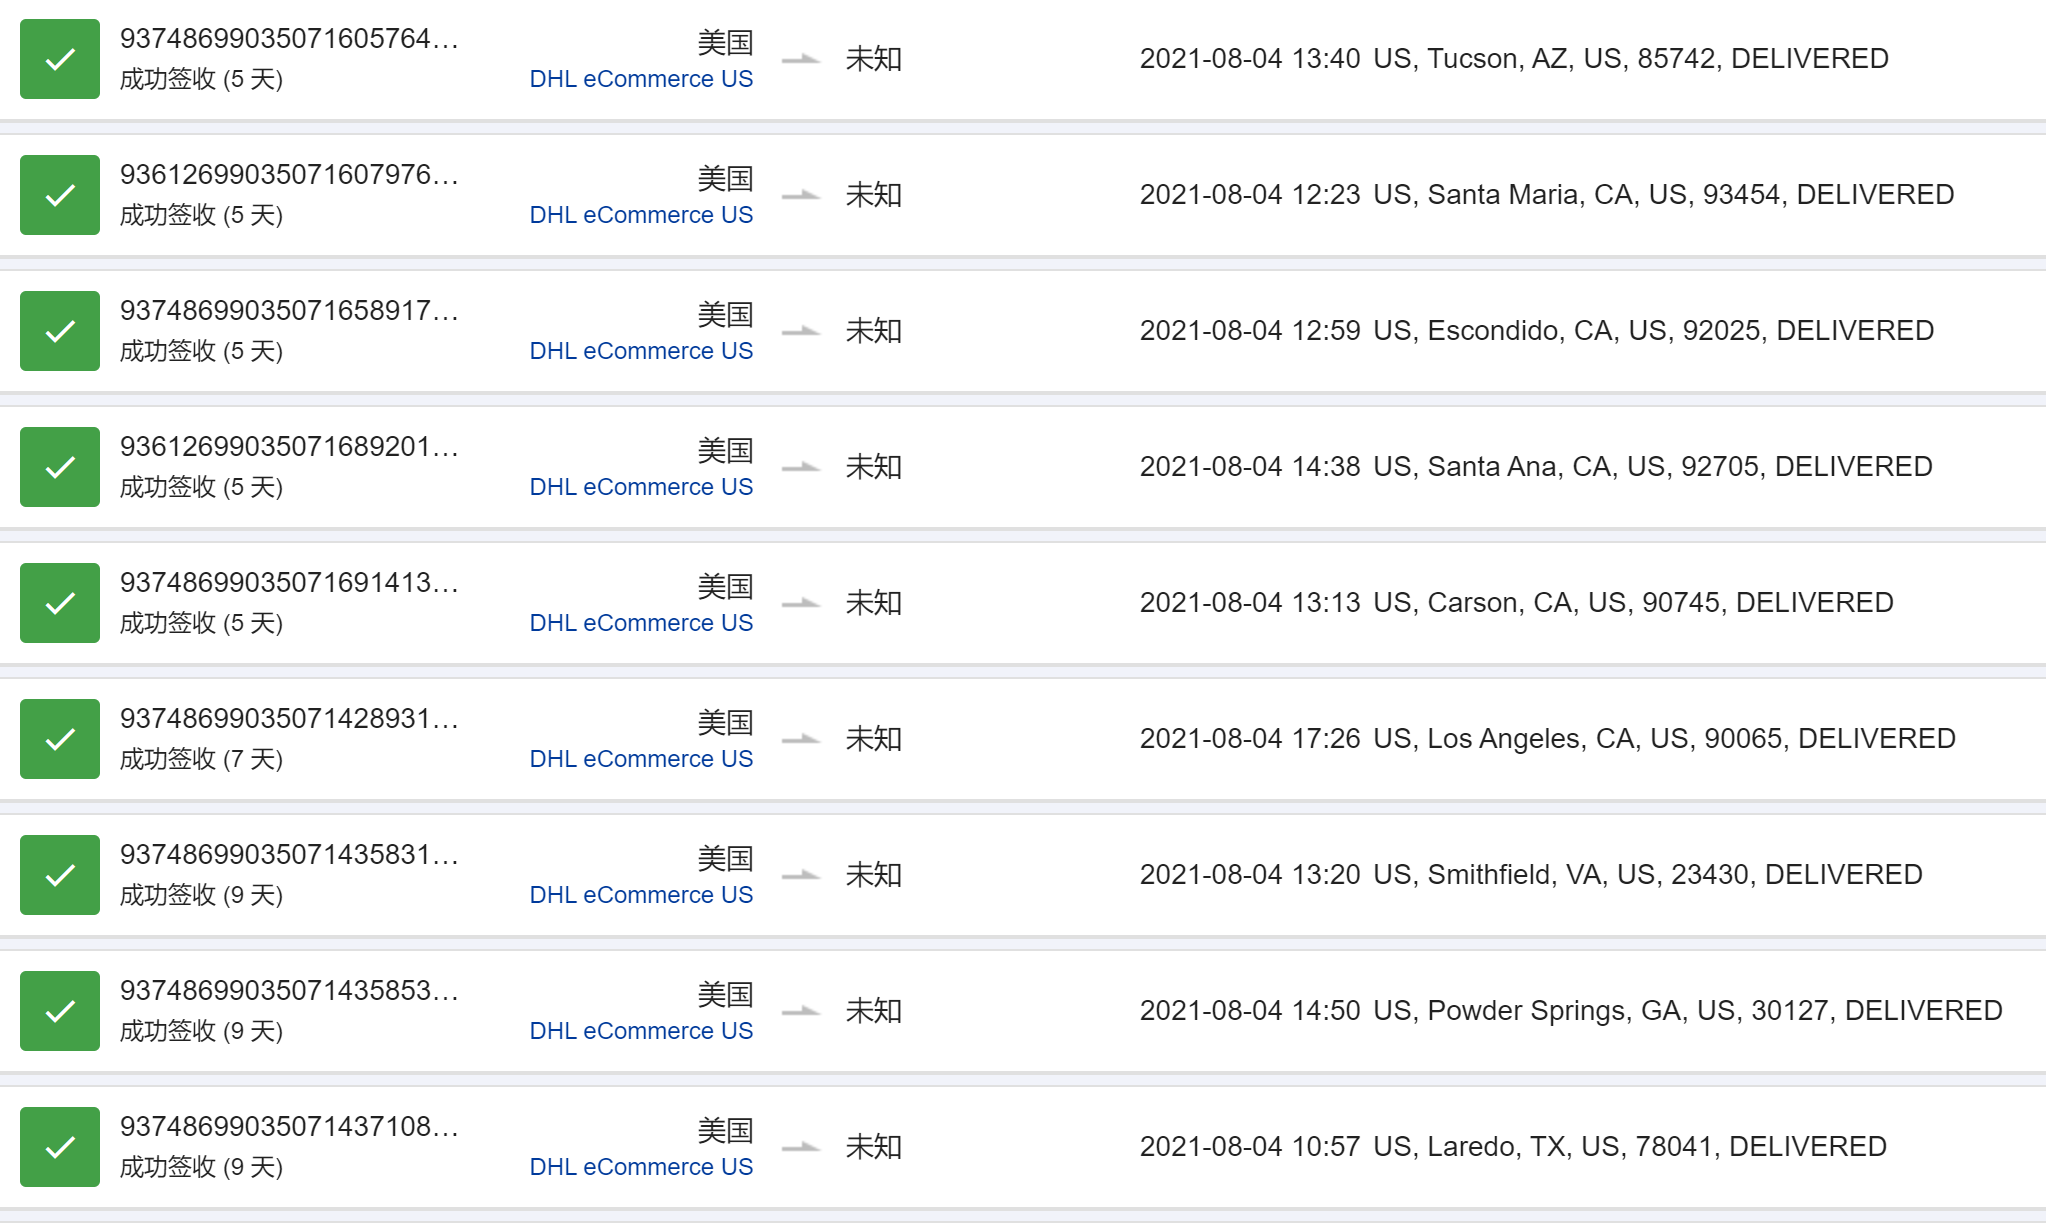Viewport: 2046px width, 1223px height.
Task: Click green status icon for Carson delivery
Action: 60,603
